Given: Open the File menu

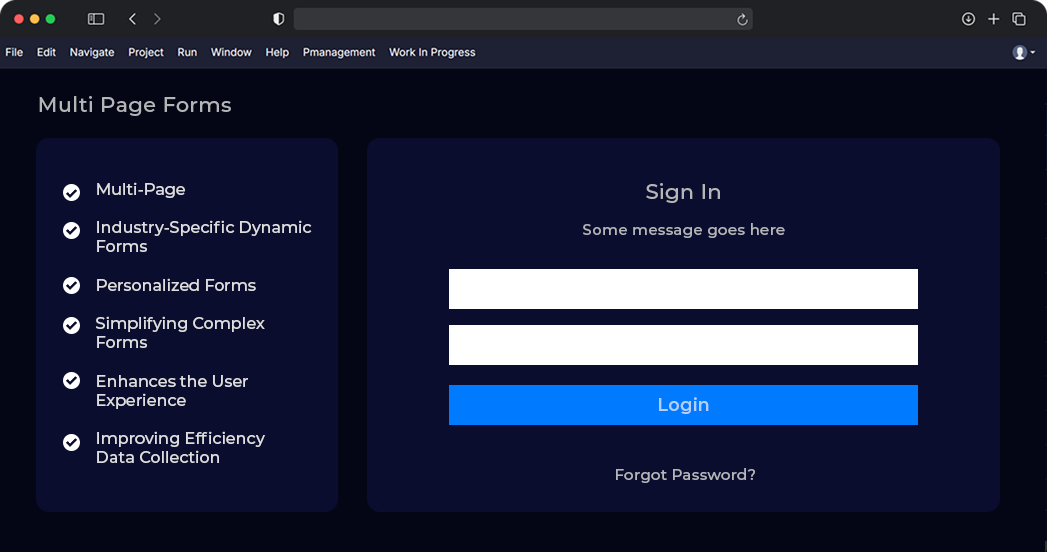Looking at the screenshot, I should point(14,53).
